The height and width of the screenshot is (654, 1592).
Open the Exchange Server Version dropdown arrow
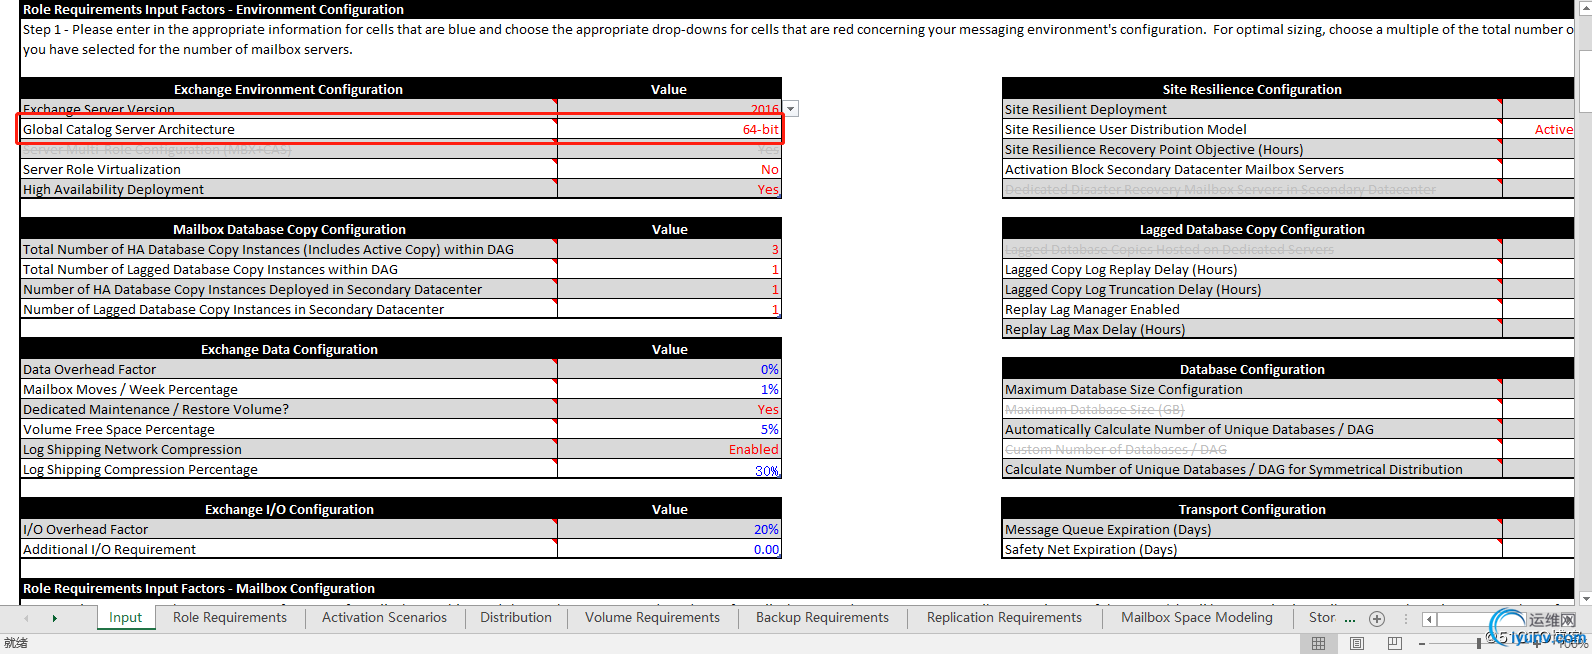pyautogui.click(x=791, y=109)
